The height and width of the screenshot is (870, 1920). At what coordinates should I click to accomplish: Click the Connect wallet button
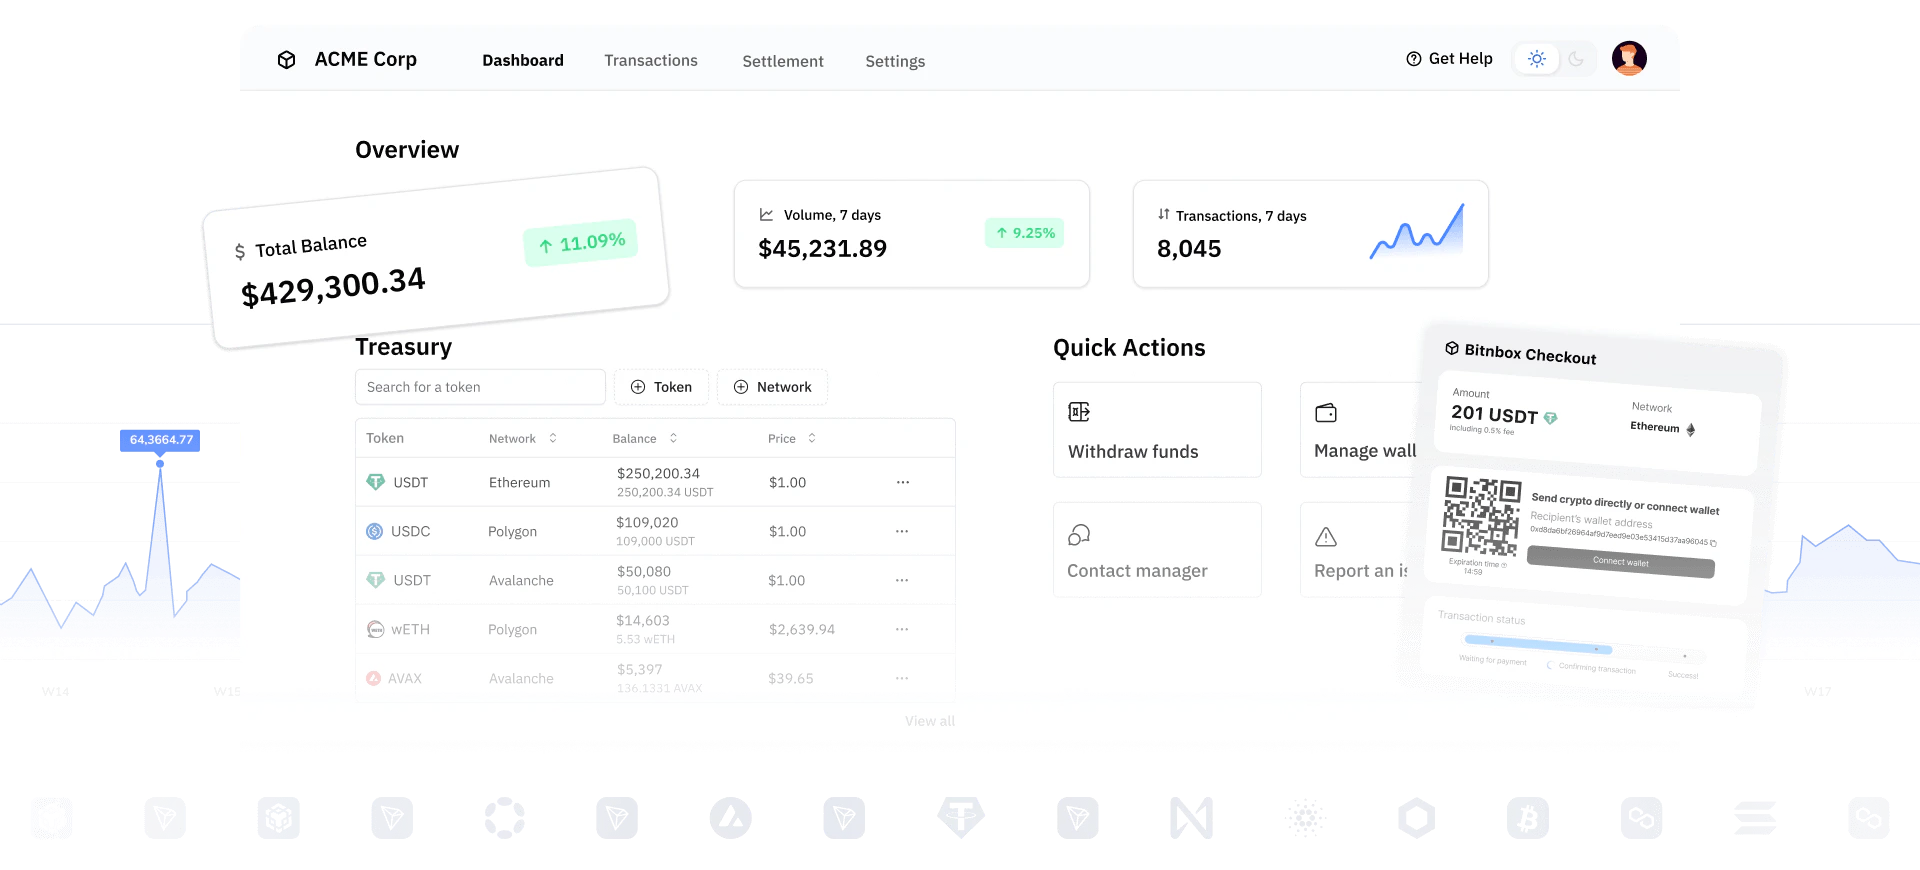pos(1621,562)
